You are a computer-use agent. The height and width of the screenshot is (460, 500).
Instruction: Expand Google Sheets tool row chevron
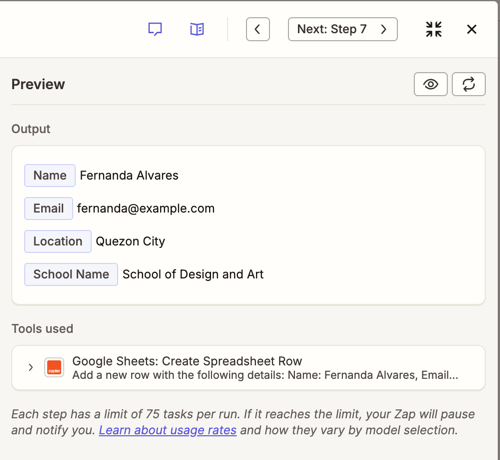click(31, 367)
